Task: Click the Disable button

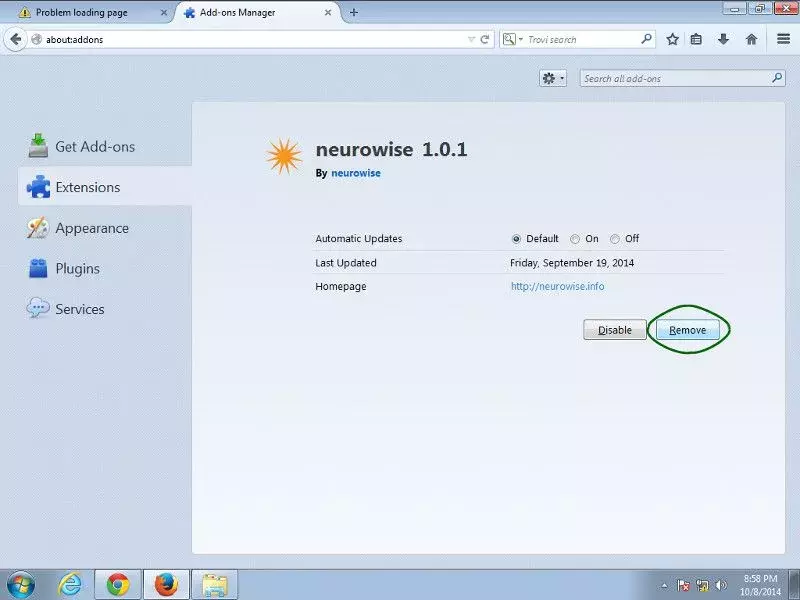Action: 615,330
